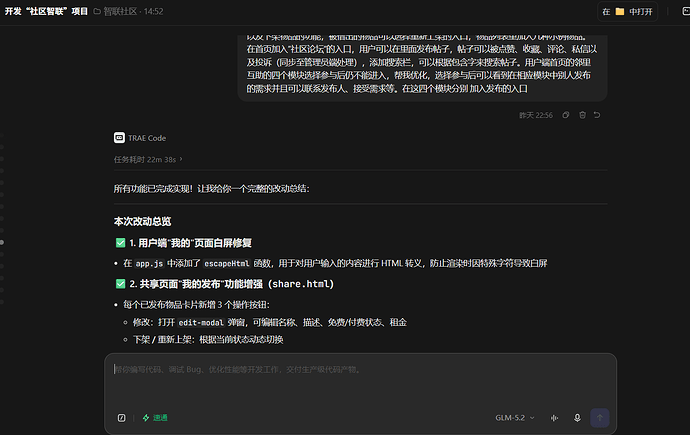Click the heading 本次改动总览

coord(142,221)
